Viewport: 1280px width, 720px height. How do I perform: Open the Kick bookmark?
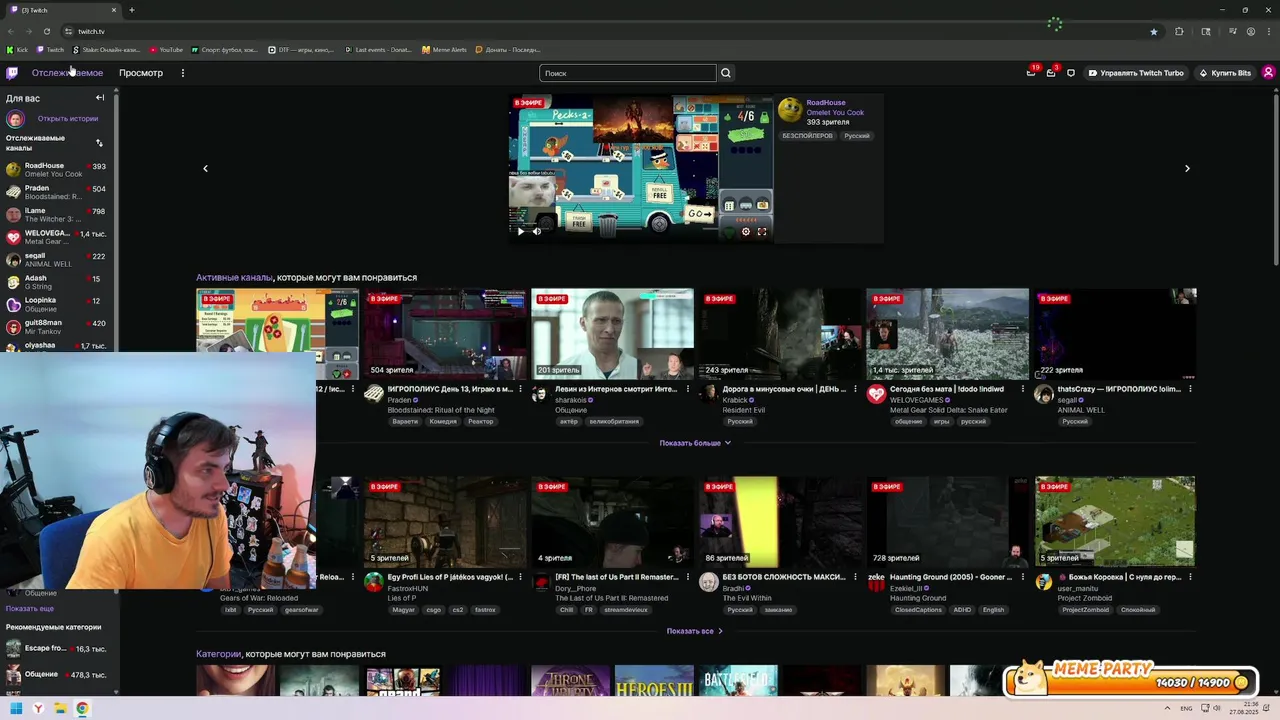pyautogui.click(x=18, y=50)
